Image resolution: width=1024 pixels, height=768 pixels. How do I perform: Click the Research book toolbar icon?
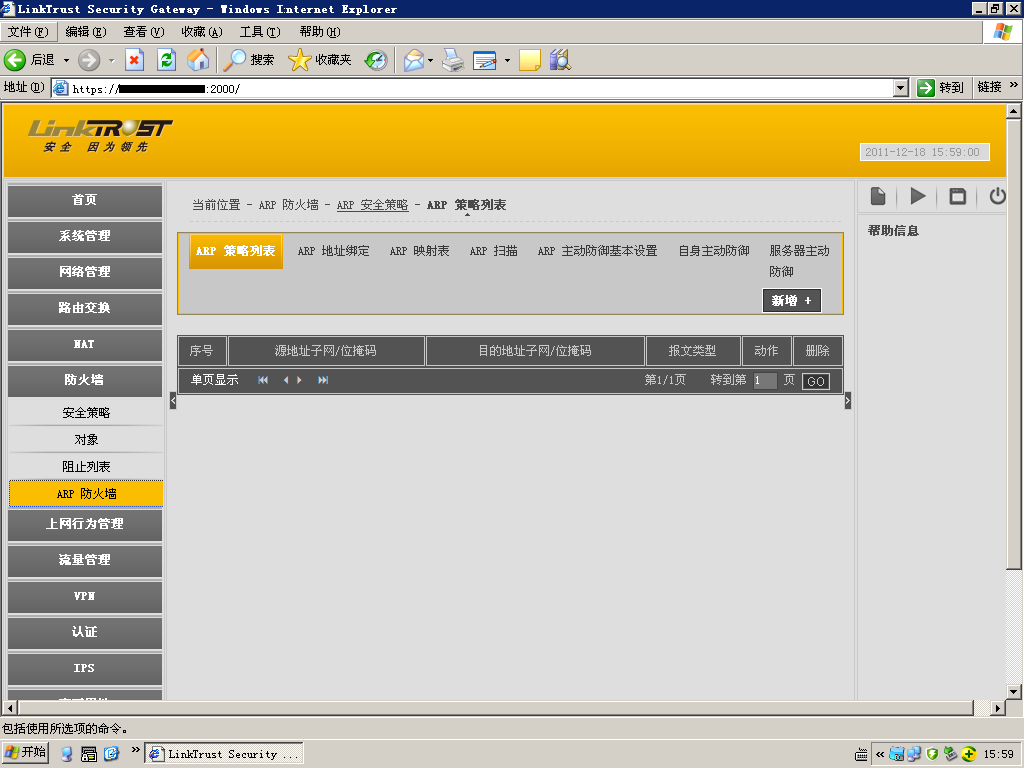560,60
